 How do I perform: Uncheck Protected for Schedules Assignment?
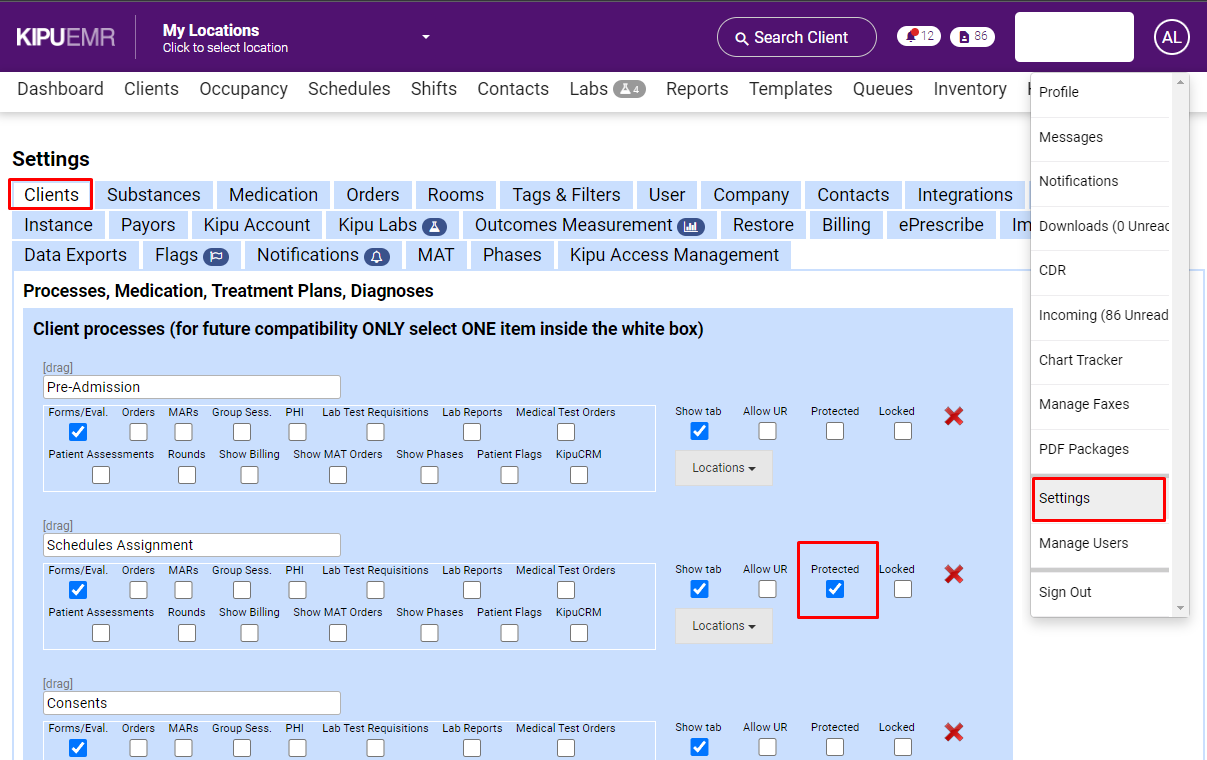[835, 589]
